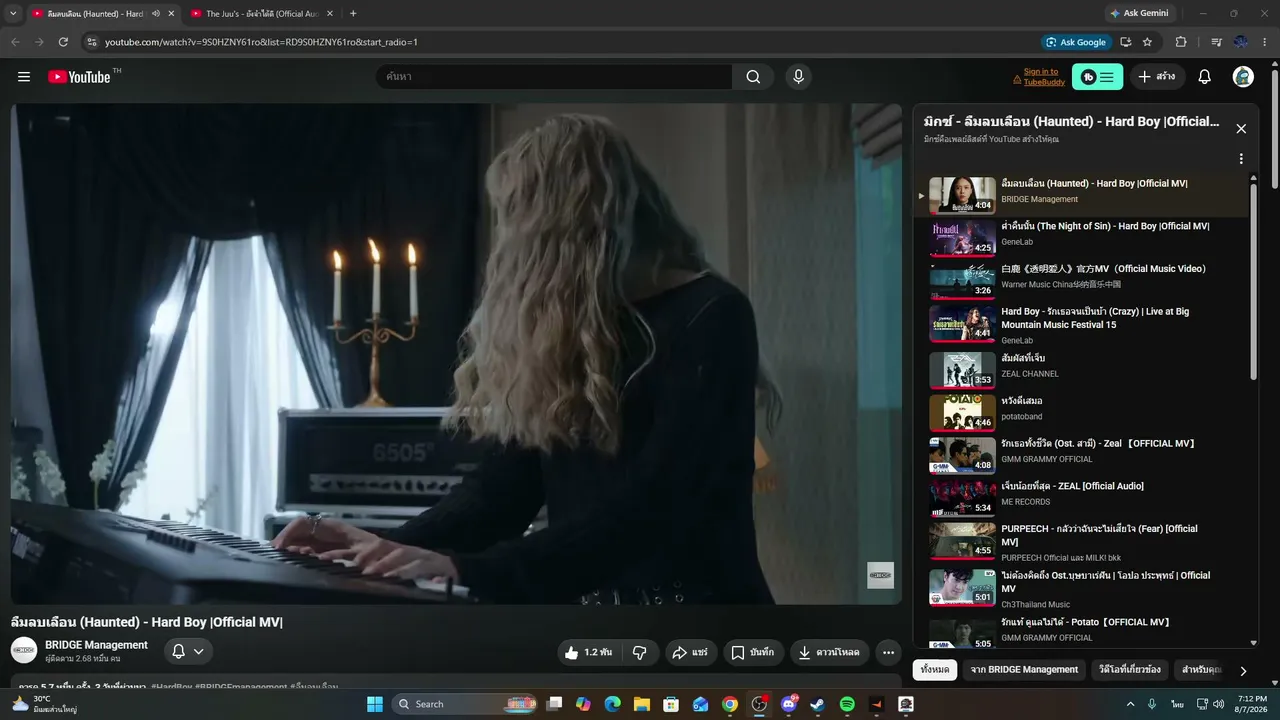Screen dimensions: 1280x720
Task: Click the playlist panel scrollbar
Action: tap(1254, 280)
